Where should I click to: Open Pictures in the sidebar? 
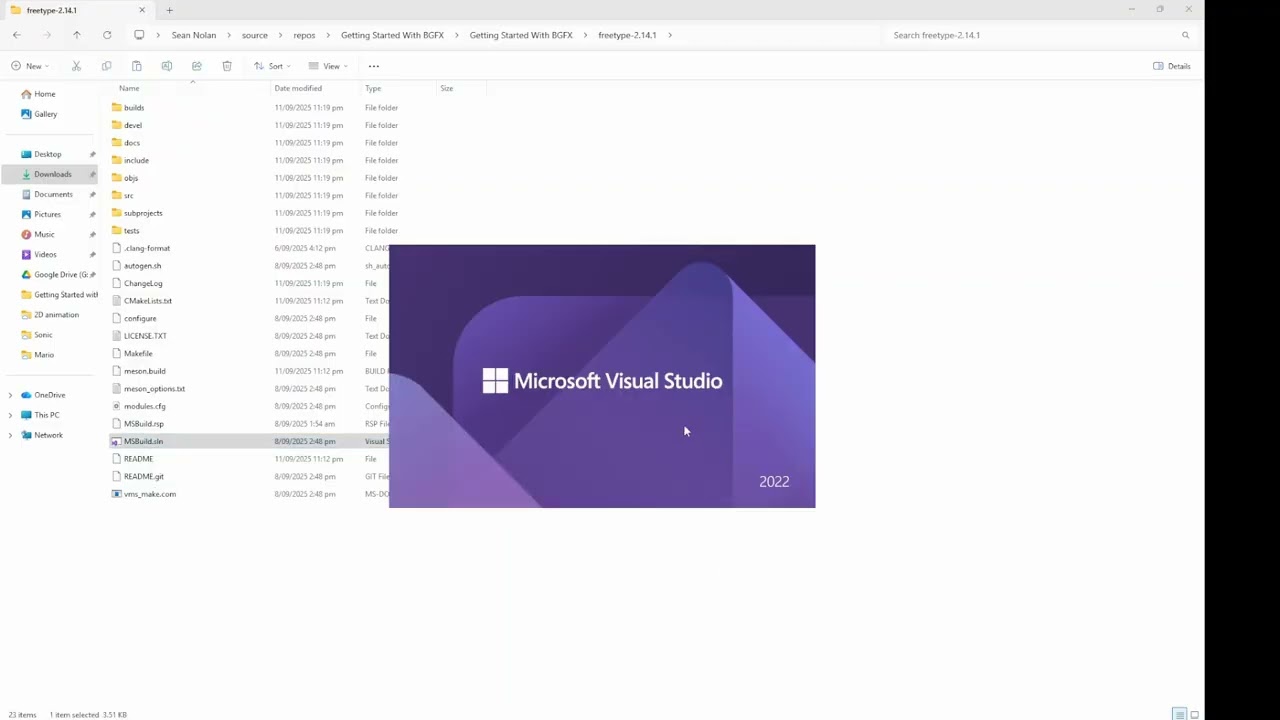(49, 214)
